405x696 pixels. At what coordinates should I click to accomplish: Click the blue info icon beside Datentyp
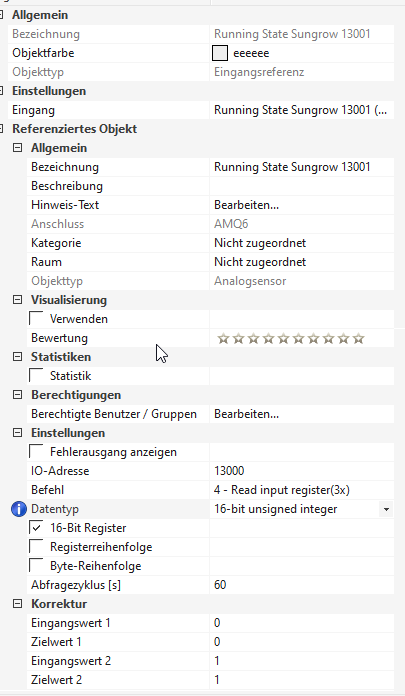point(19,509)
